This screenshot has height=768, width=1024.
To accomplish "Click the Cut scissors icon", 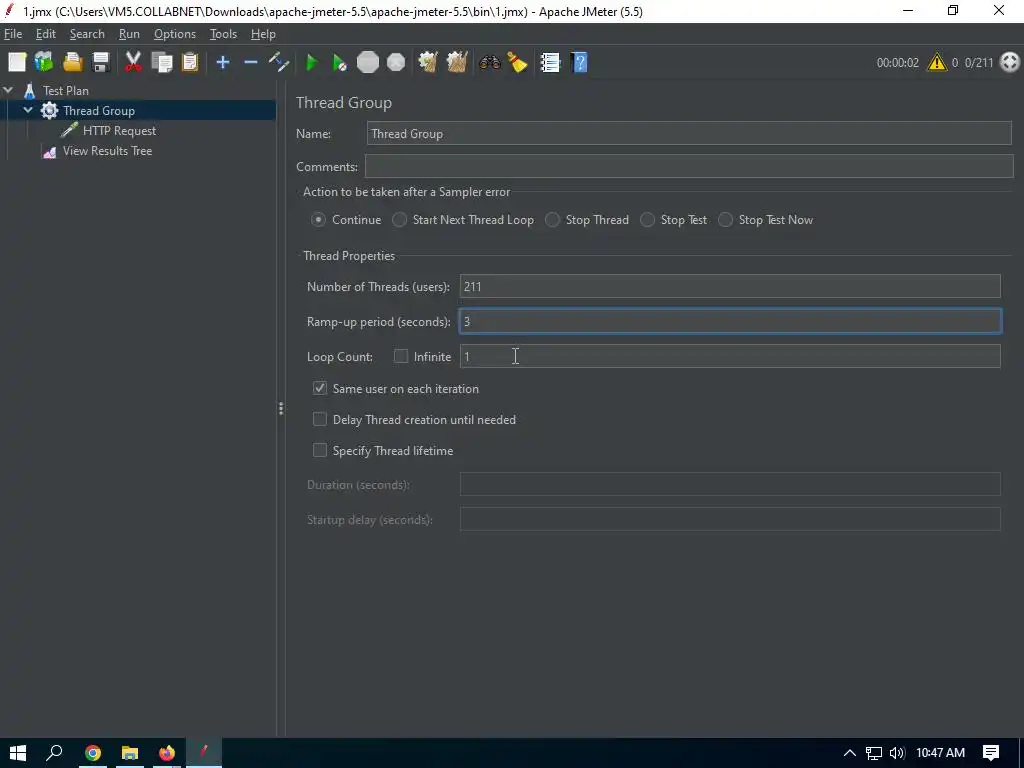I will point(133,63).
